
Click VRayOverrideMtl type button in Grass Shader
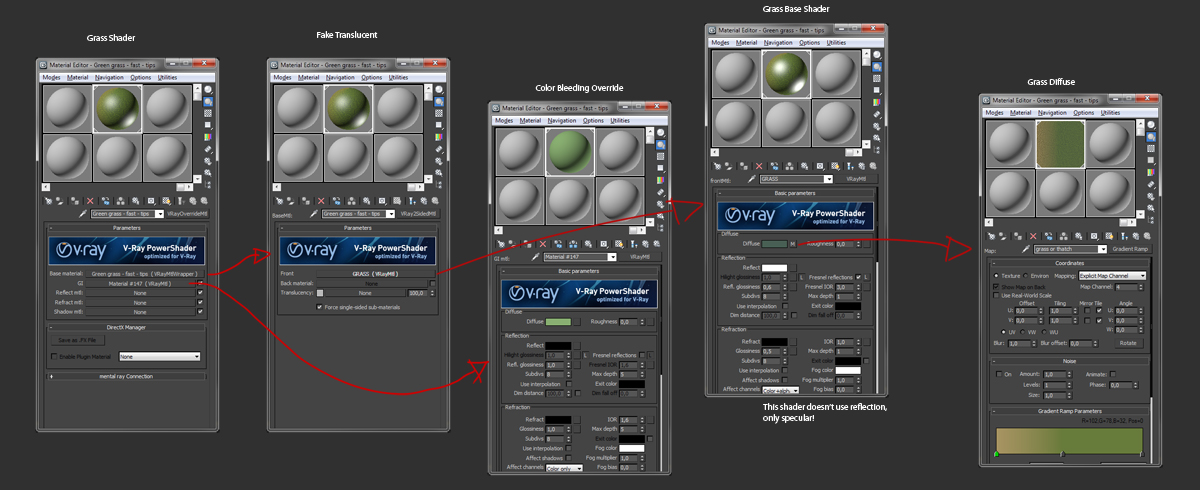(x=186, y=214)
